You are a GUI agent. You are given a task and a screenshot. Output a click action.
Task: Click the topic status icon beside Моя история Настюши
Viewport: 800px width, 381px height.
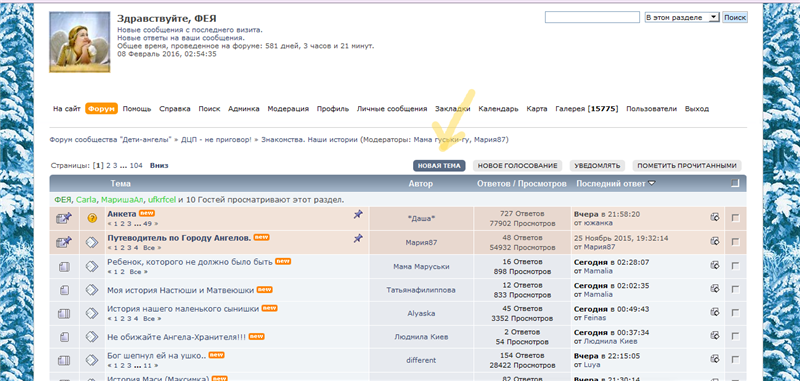click(x=64, y=290)
